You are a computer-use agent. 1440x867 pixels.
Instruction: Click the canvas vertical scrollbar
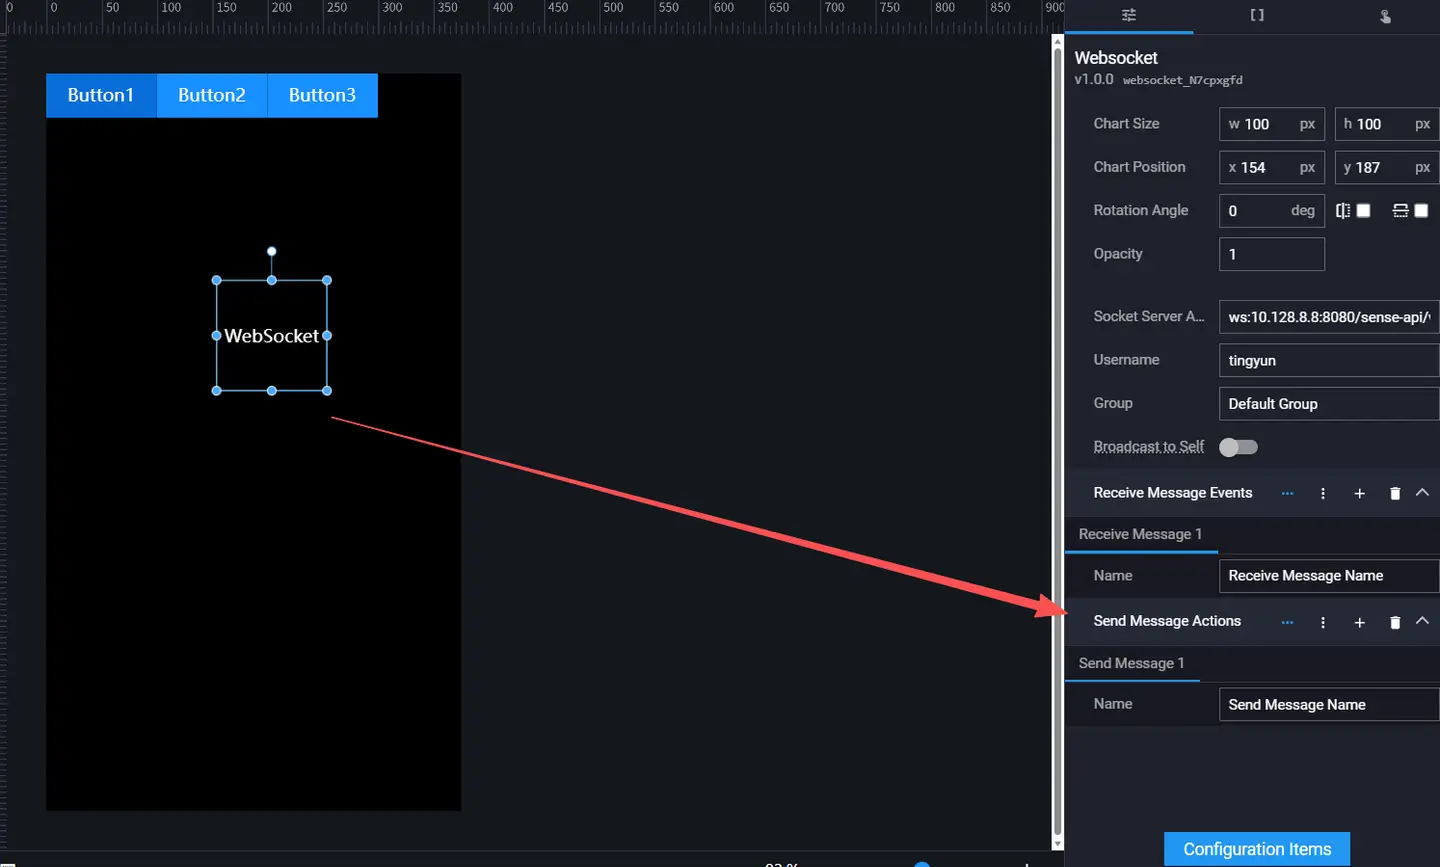[x=1058, y=440]
